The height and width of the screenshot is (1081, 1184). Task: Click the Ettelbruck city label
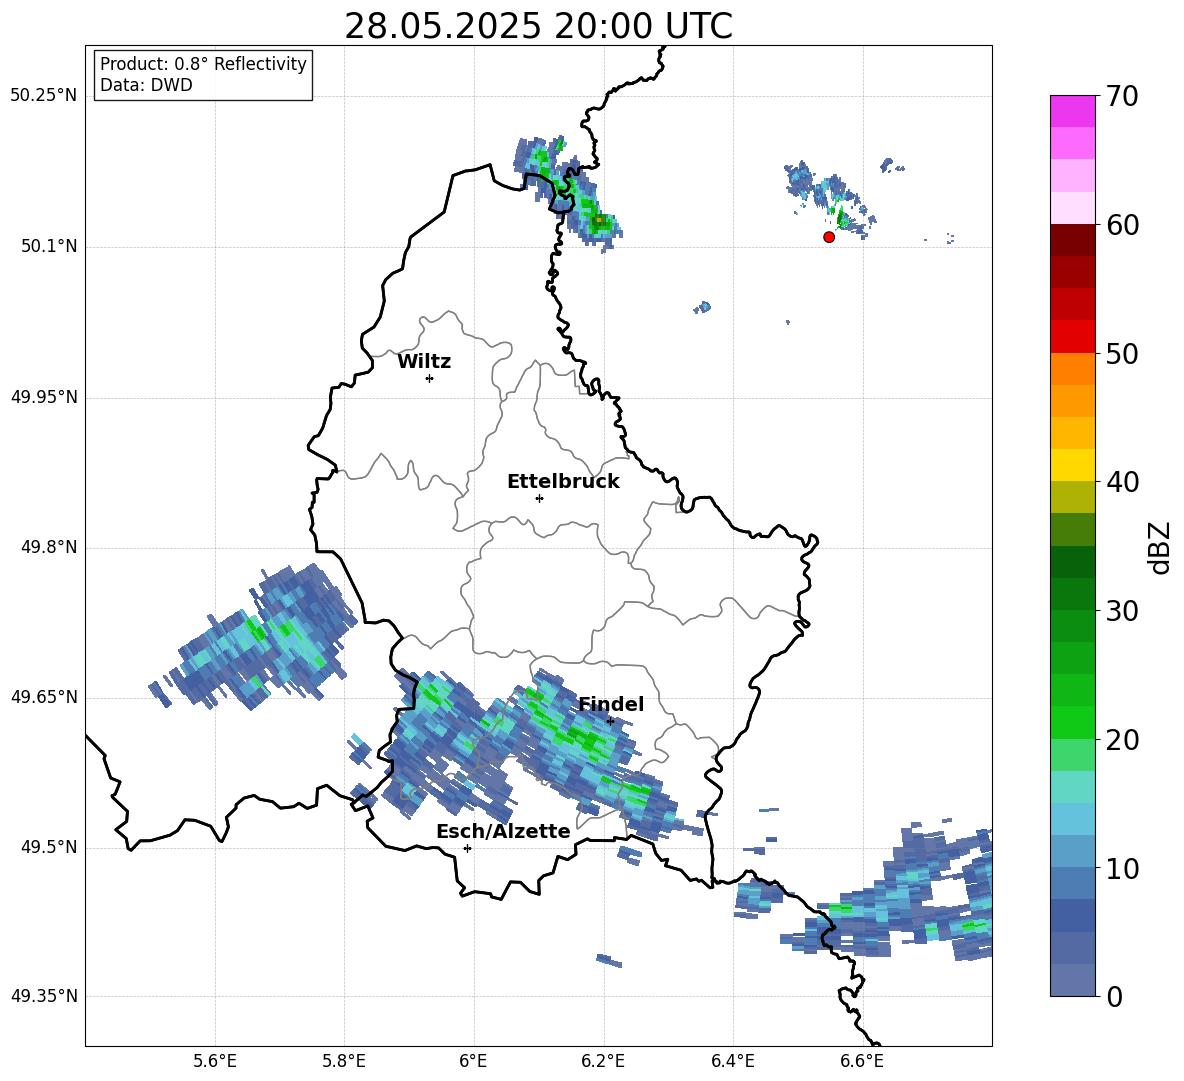click(563, 482)
